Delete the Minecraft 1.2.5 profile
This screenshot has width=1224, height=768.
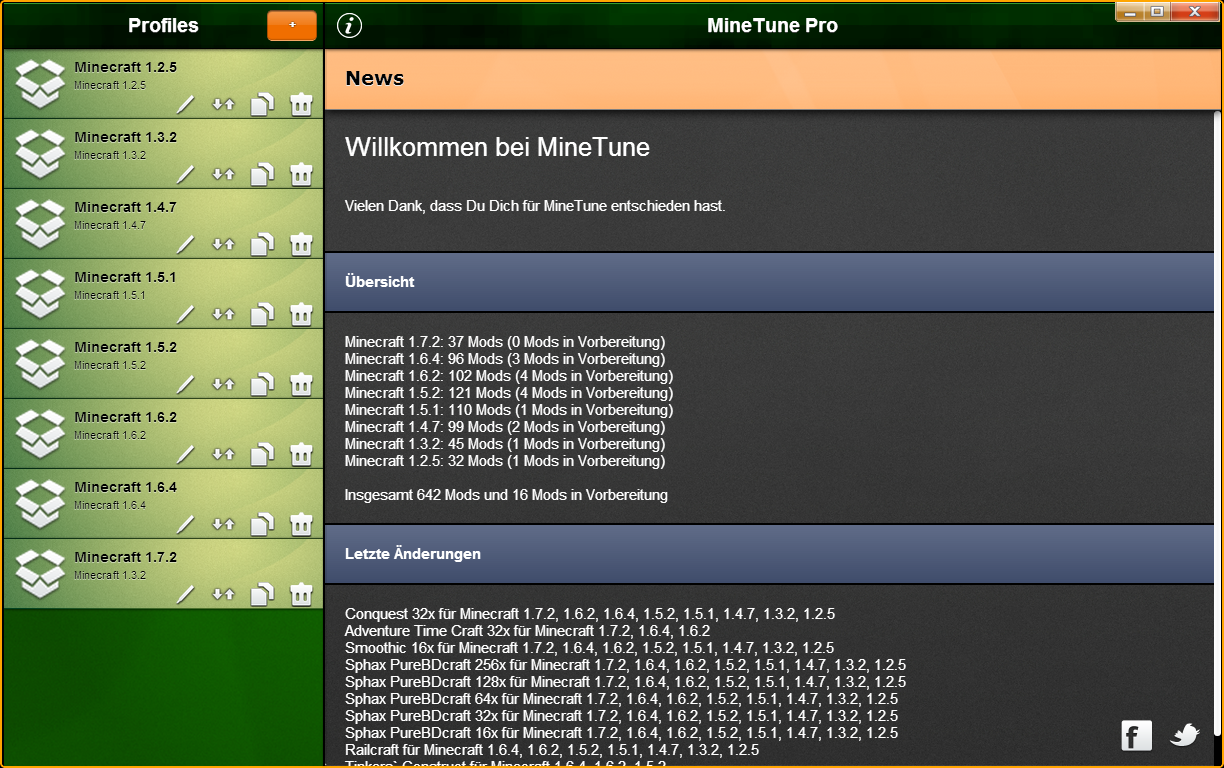pyautogui.click(x=301, y=104)
